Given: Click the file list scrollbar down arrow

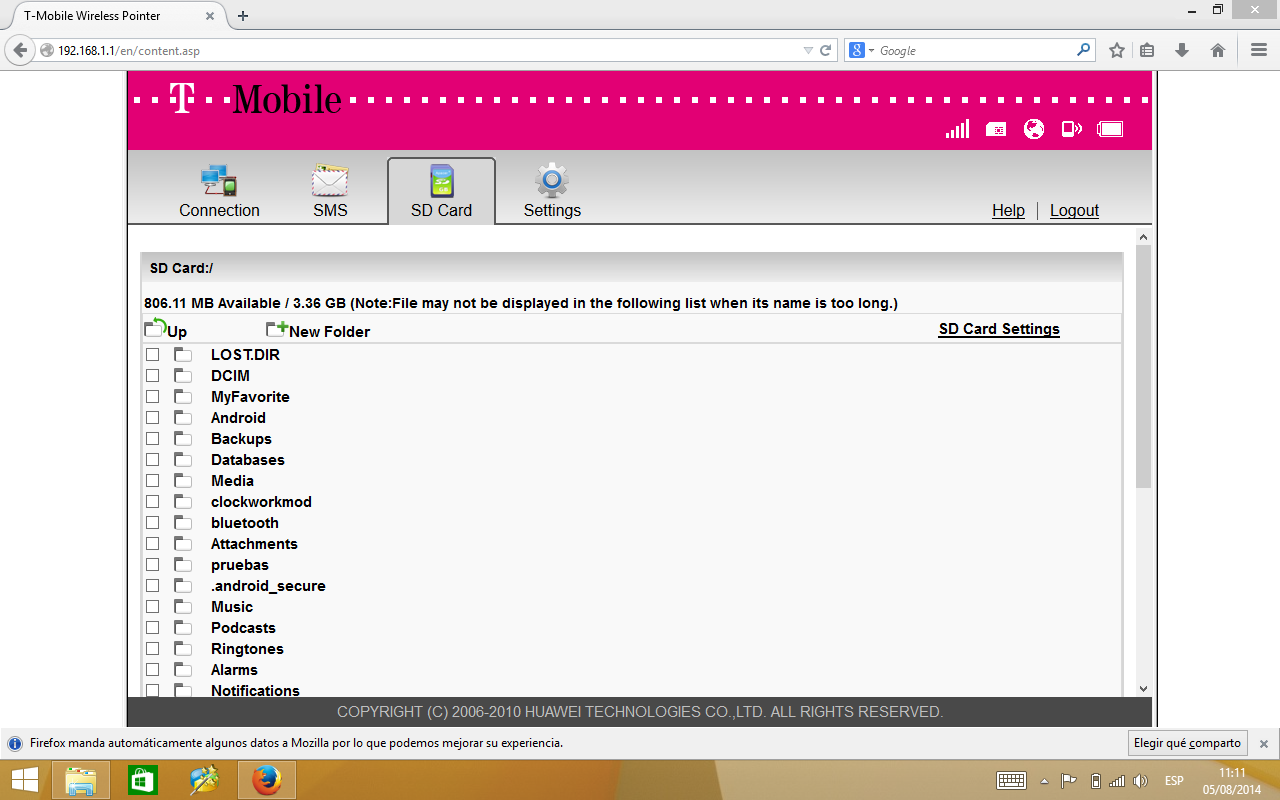Looking at the screenshot, I should (1144, 688).
